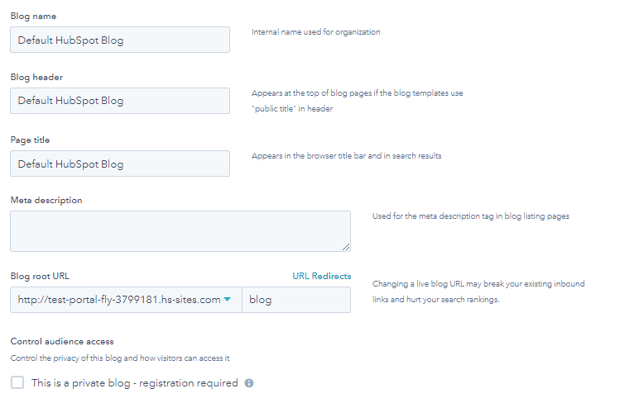Click the domain dropdown caret arrow
This screenshot has height=403, width=634.
[x=228, y=299]
